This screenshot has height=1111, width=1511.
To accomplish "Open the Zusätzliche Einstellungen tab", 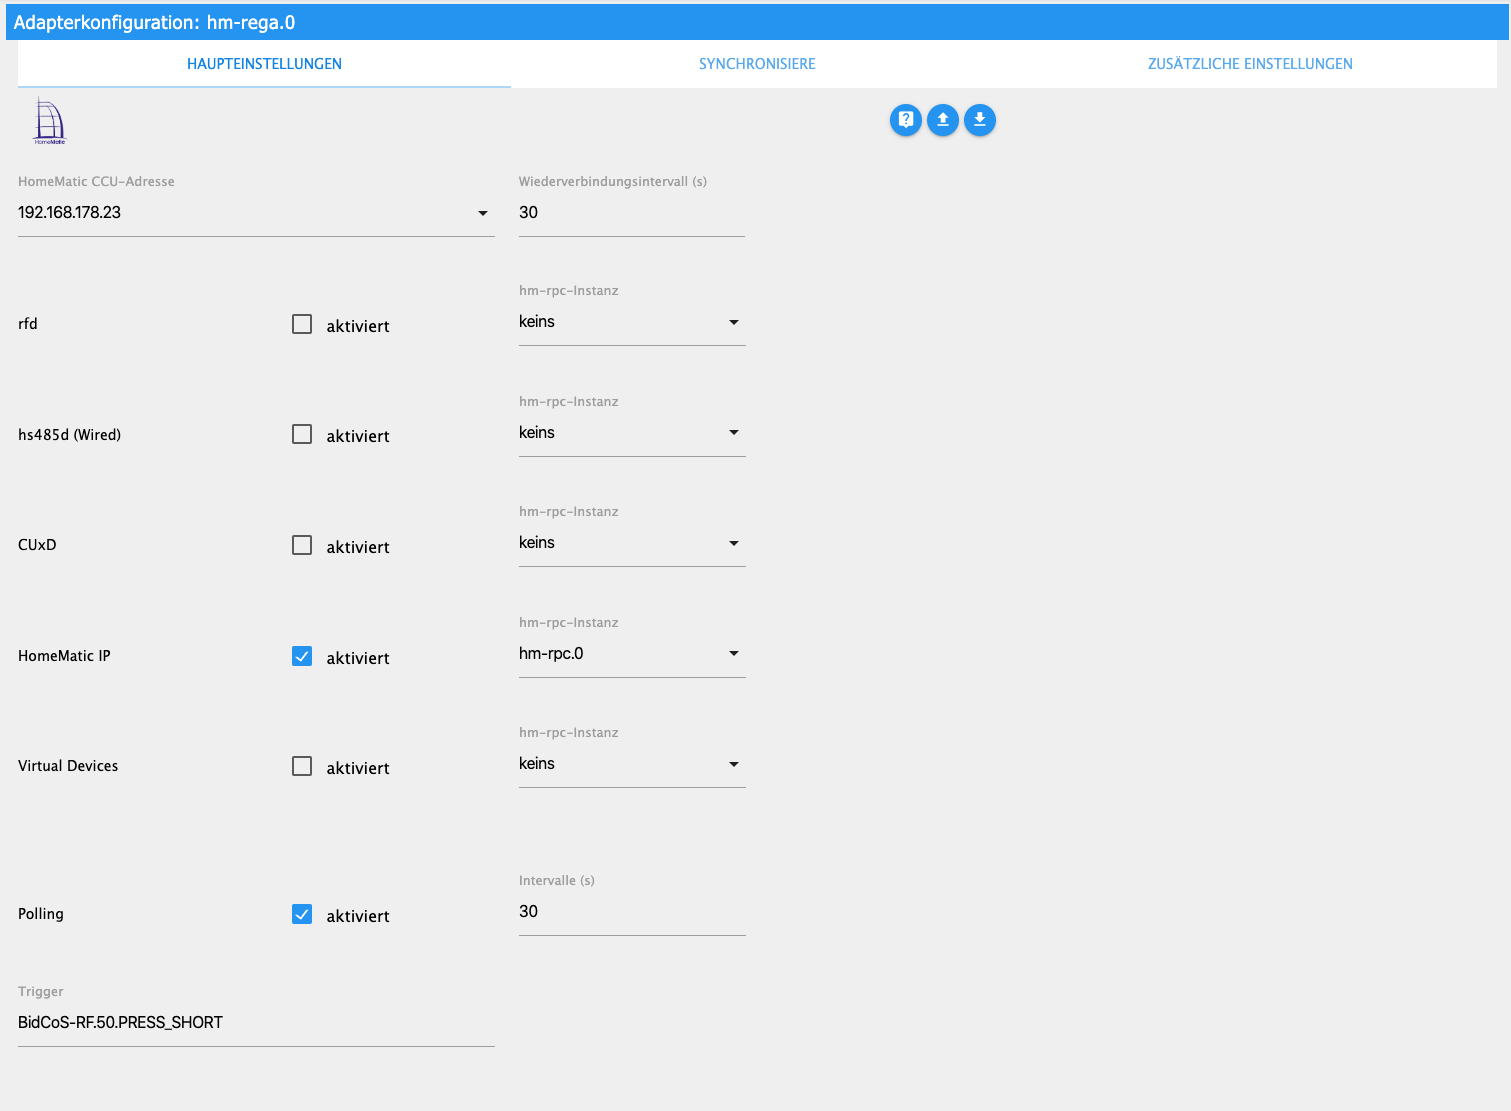I will coord(1250,64).
